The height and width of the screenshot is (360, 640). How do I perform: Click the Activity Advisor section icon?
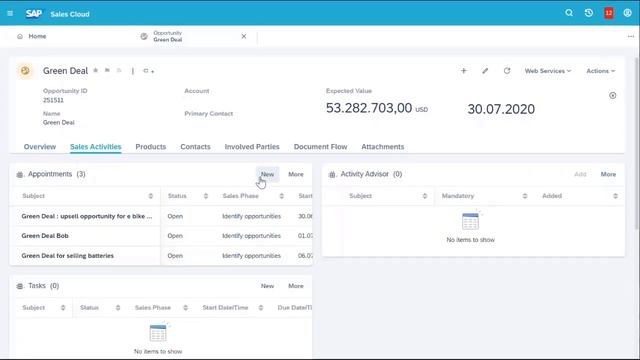332,175
